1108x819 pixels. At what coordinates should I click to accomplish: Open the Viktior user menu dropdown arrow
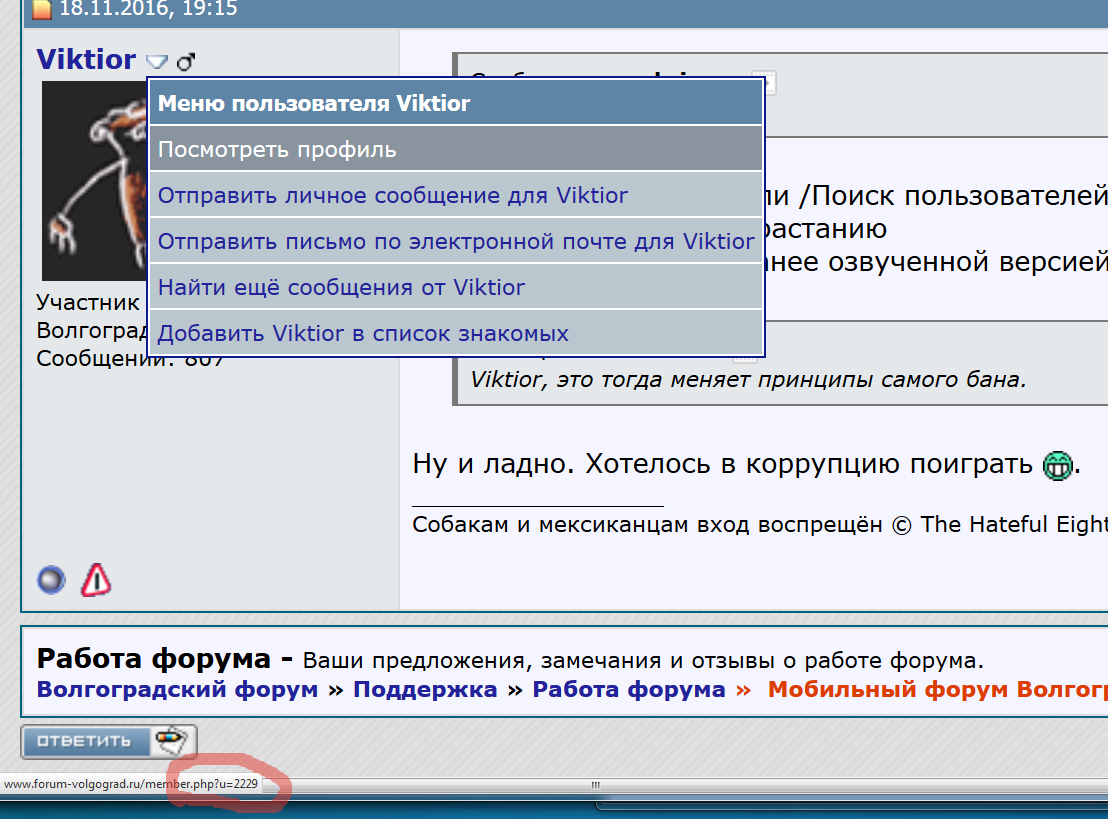(x=157, y=62)
